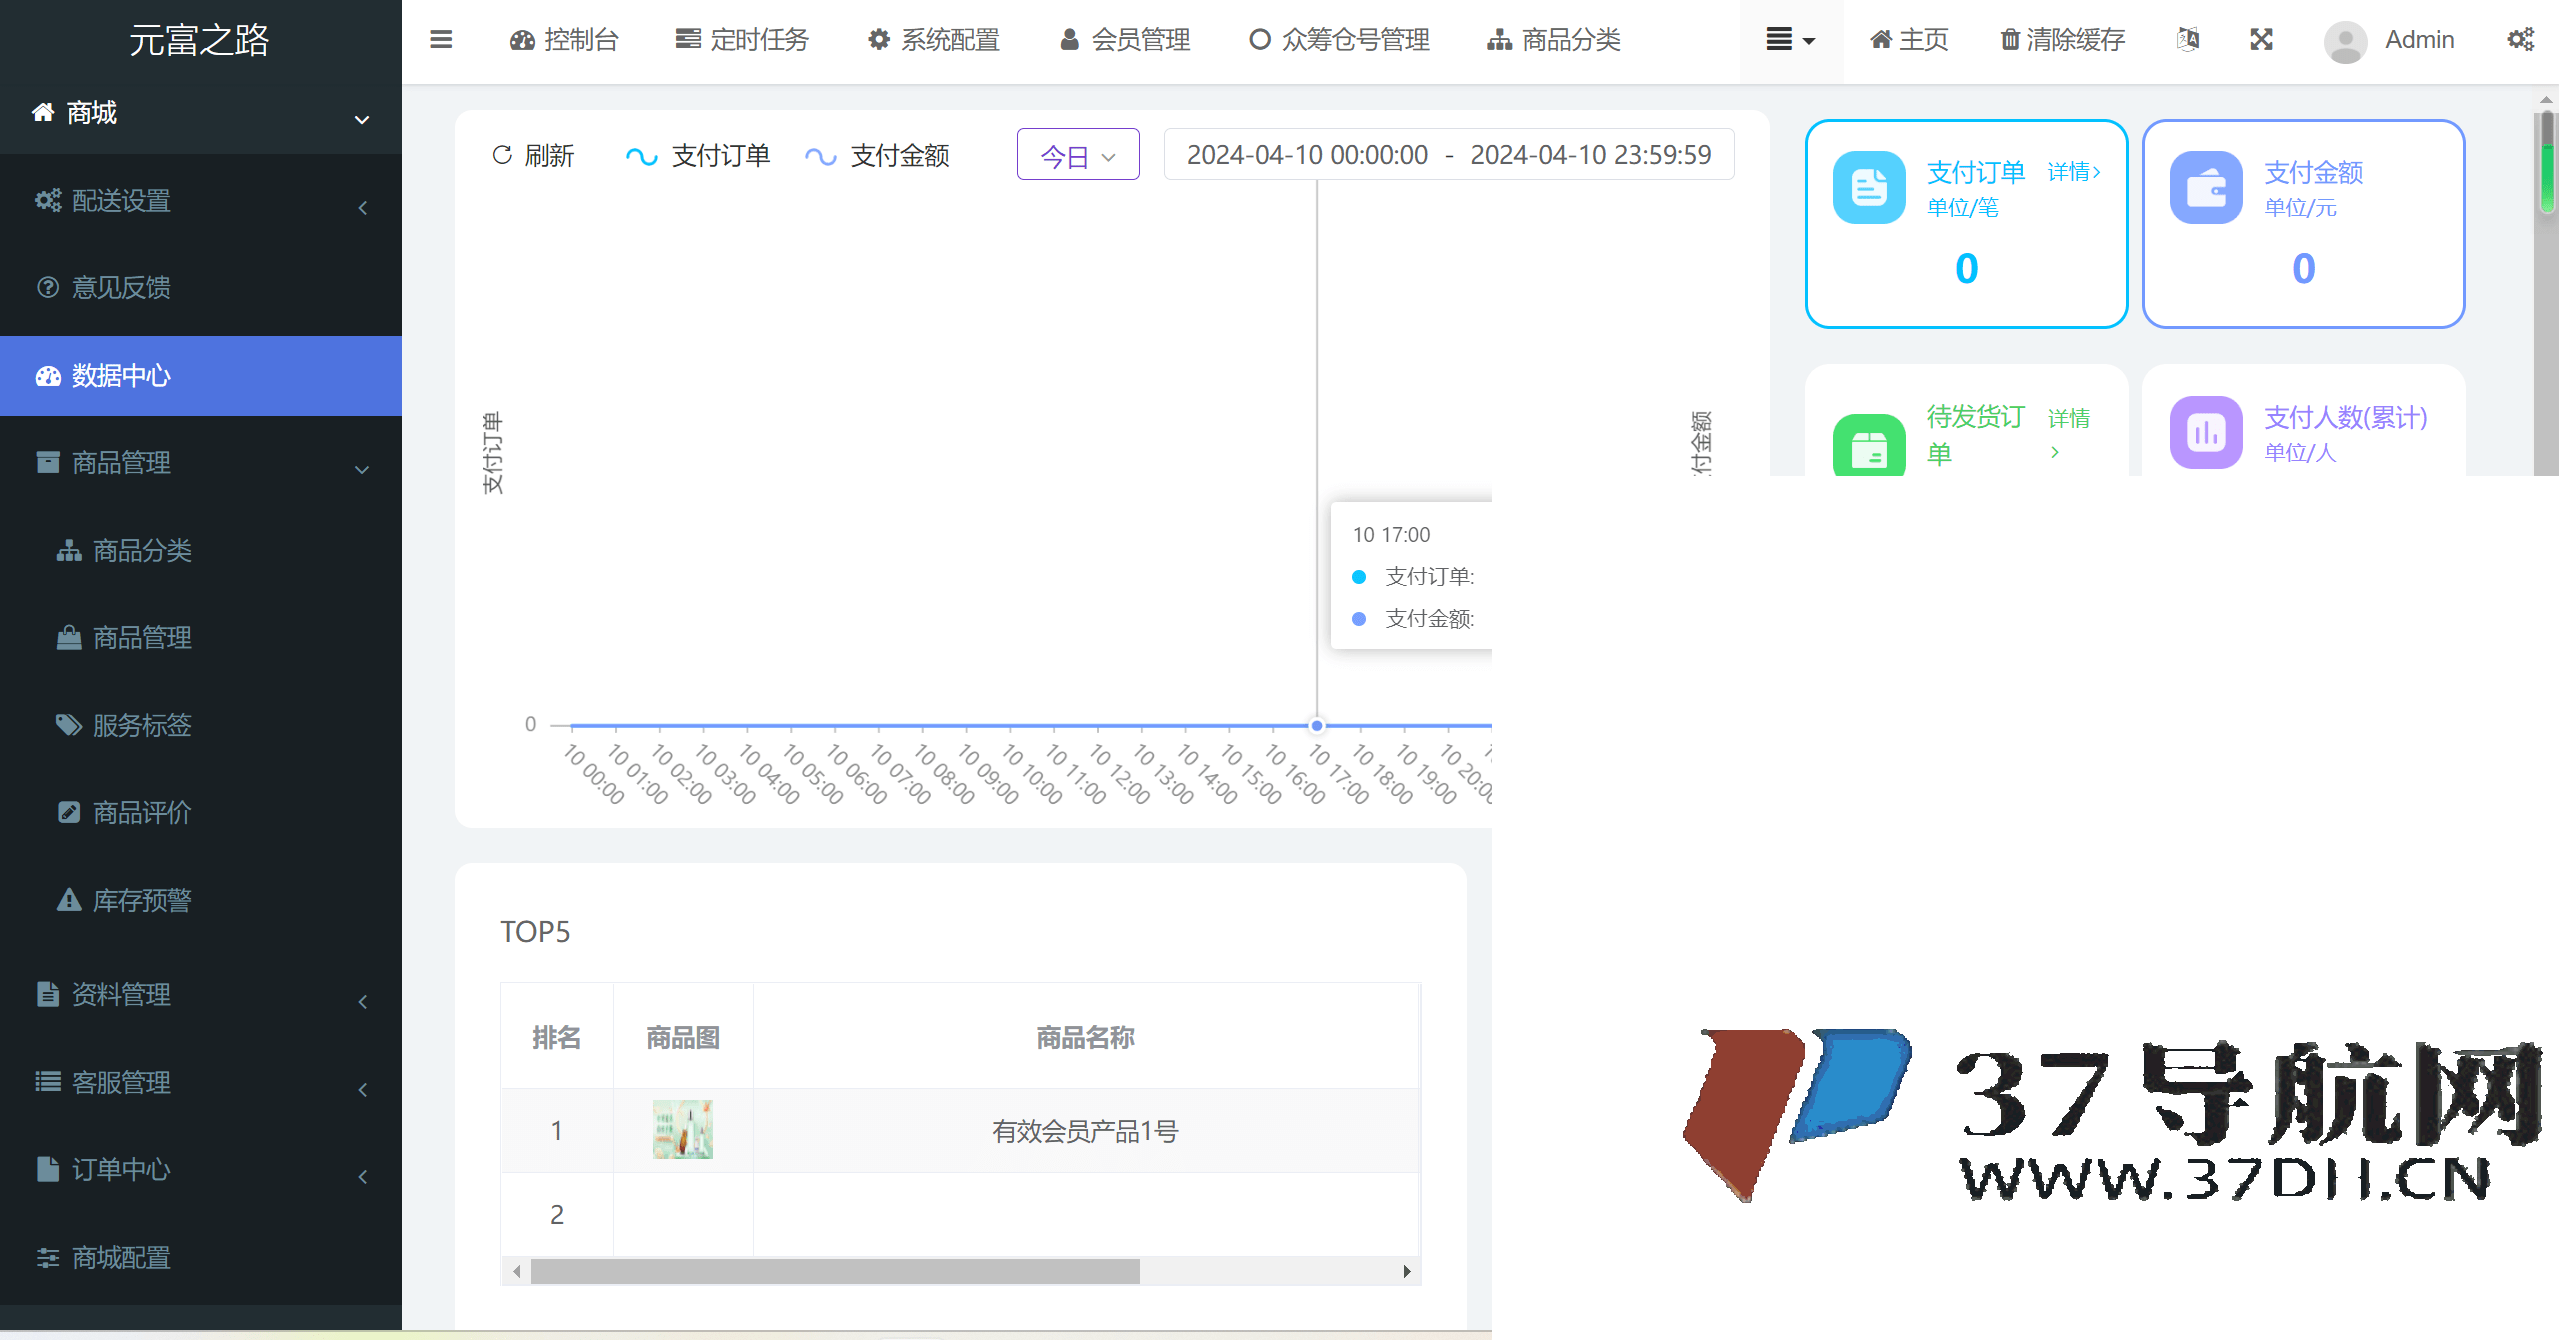Viewport: 2559px width, 1340px height.
Task: Click the fullscreen icon in top bar
Action: tap(2262, 40)
